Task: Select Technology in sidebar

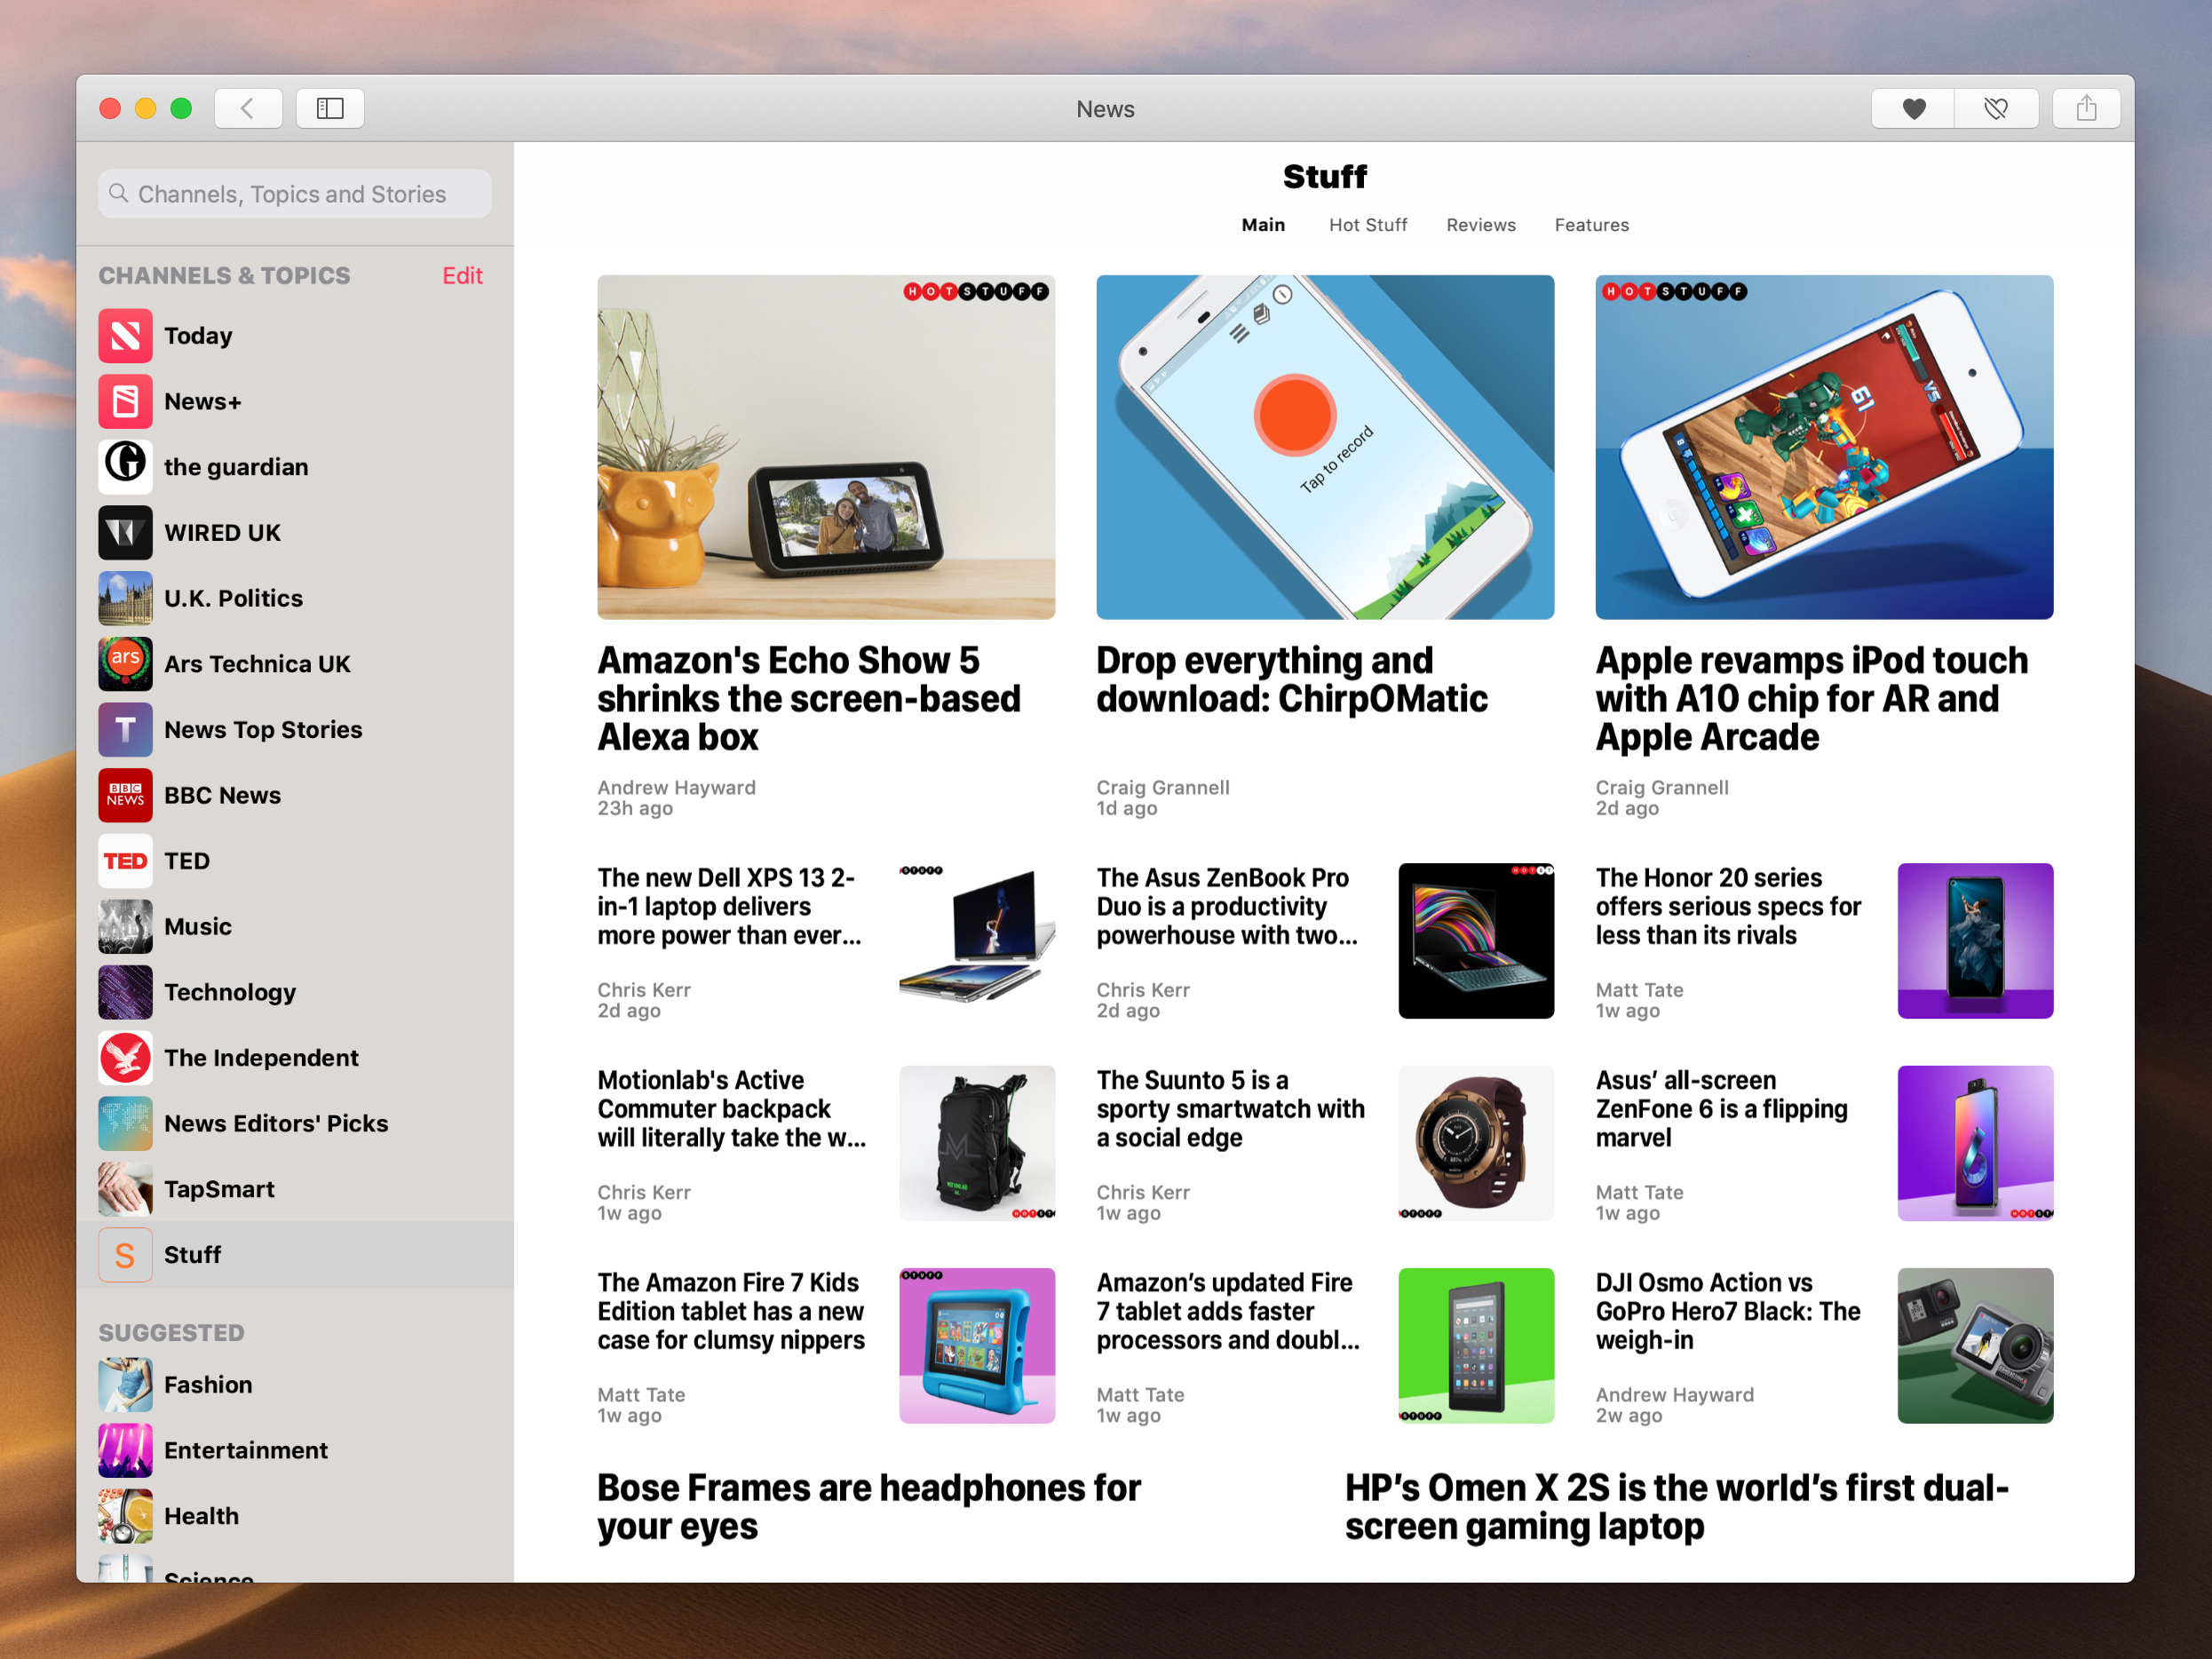Action: (295, 992)
